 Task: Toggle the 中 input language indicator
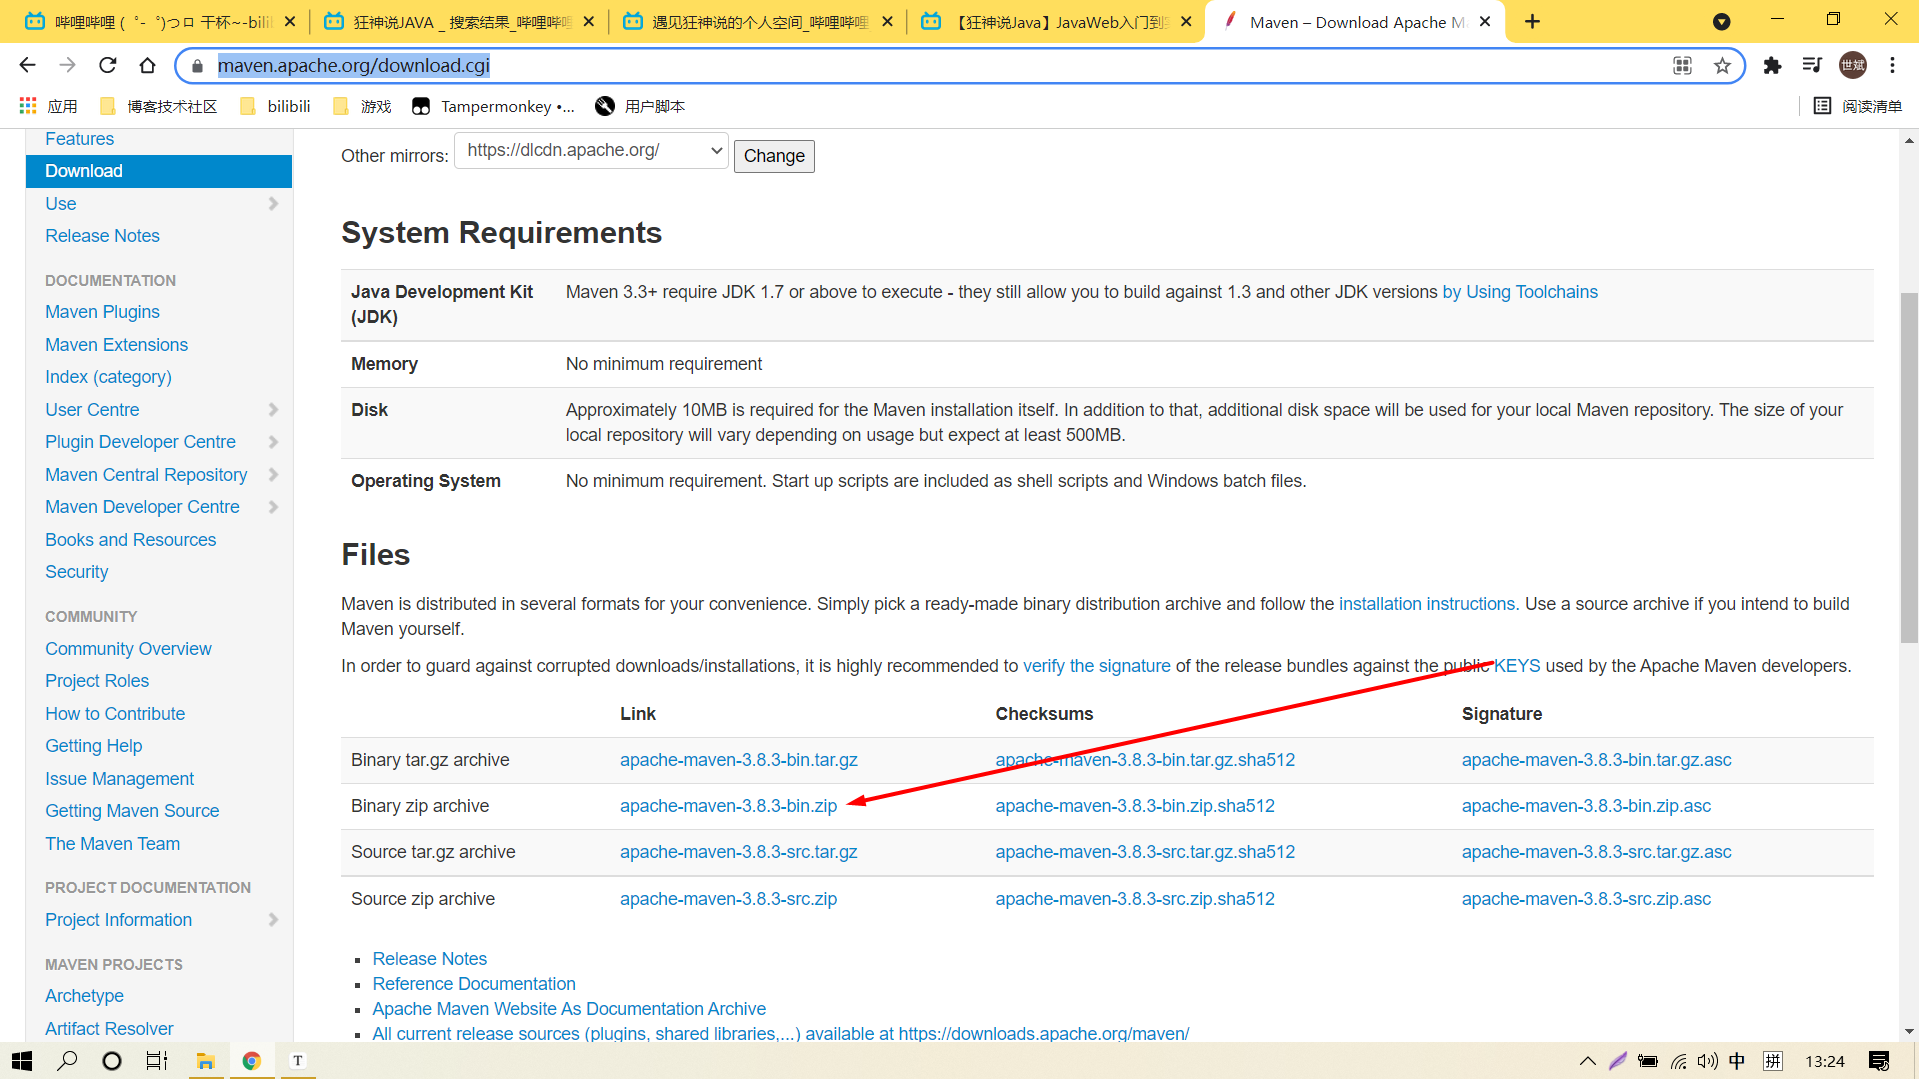click(1737, 1061)
